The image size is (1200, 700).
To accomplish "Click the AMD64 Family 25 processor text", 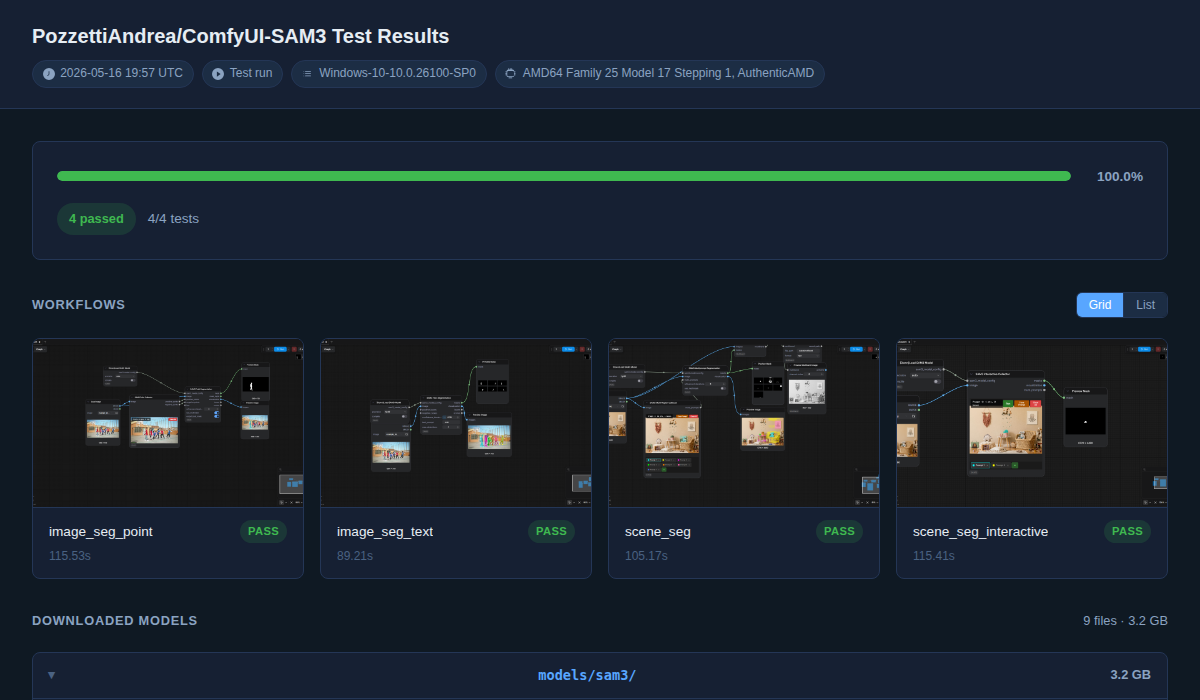I will click(x=668, y=73).
